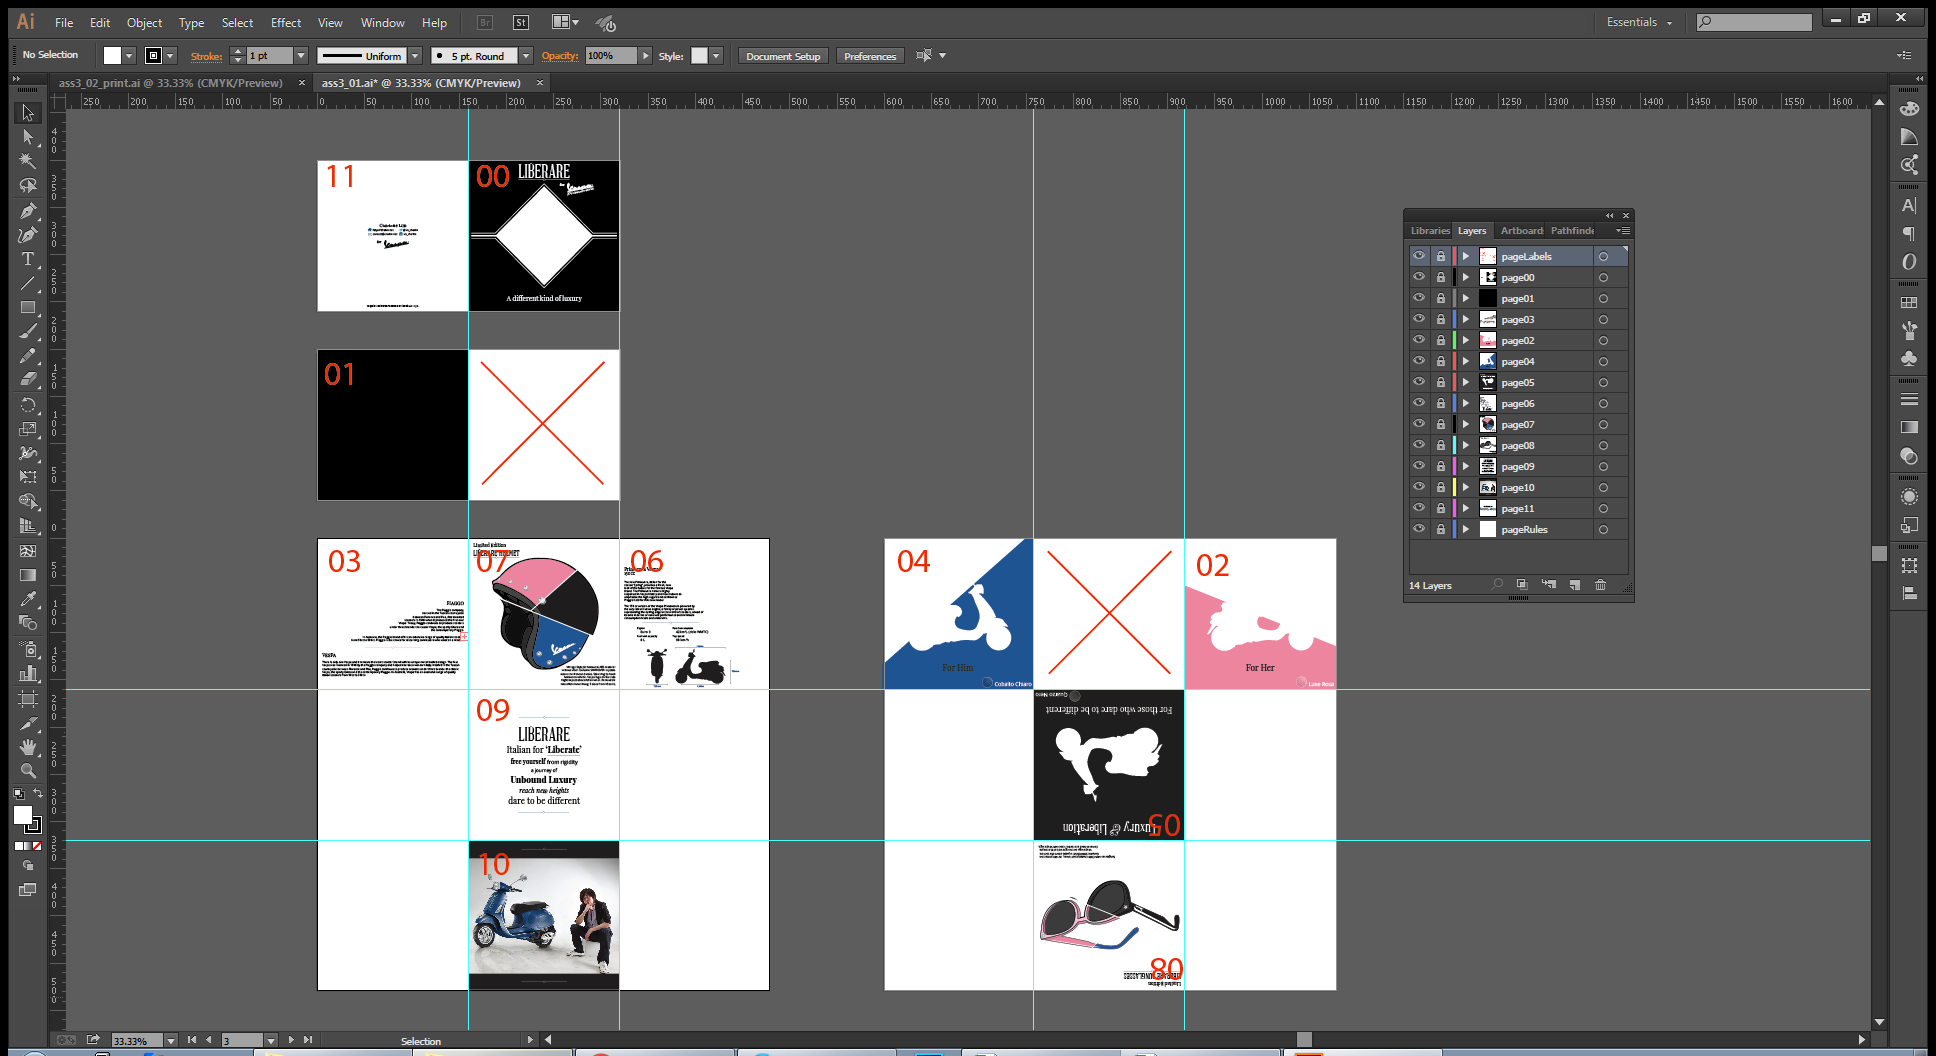Select the Artboard tool

click(28, 698)
